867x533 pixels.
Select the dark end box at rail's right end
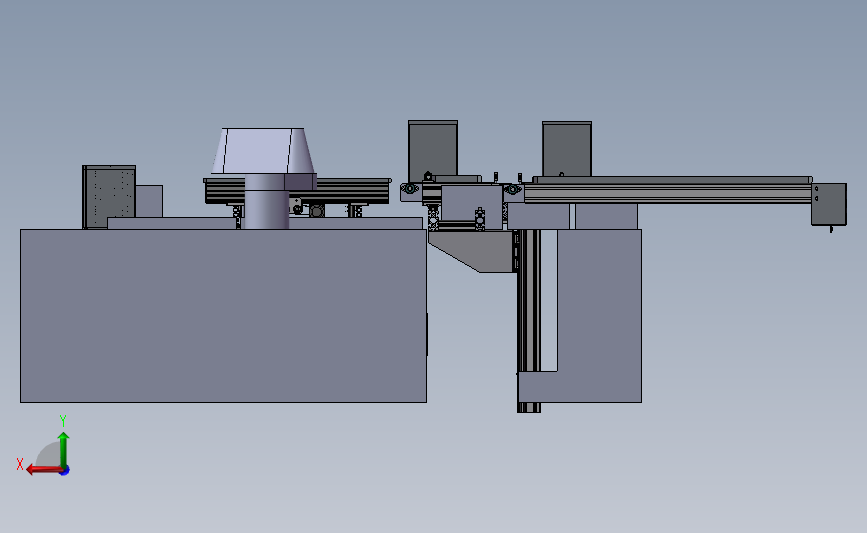828,204
